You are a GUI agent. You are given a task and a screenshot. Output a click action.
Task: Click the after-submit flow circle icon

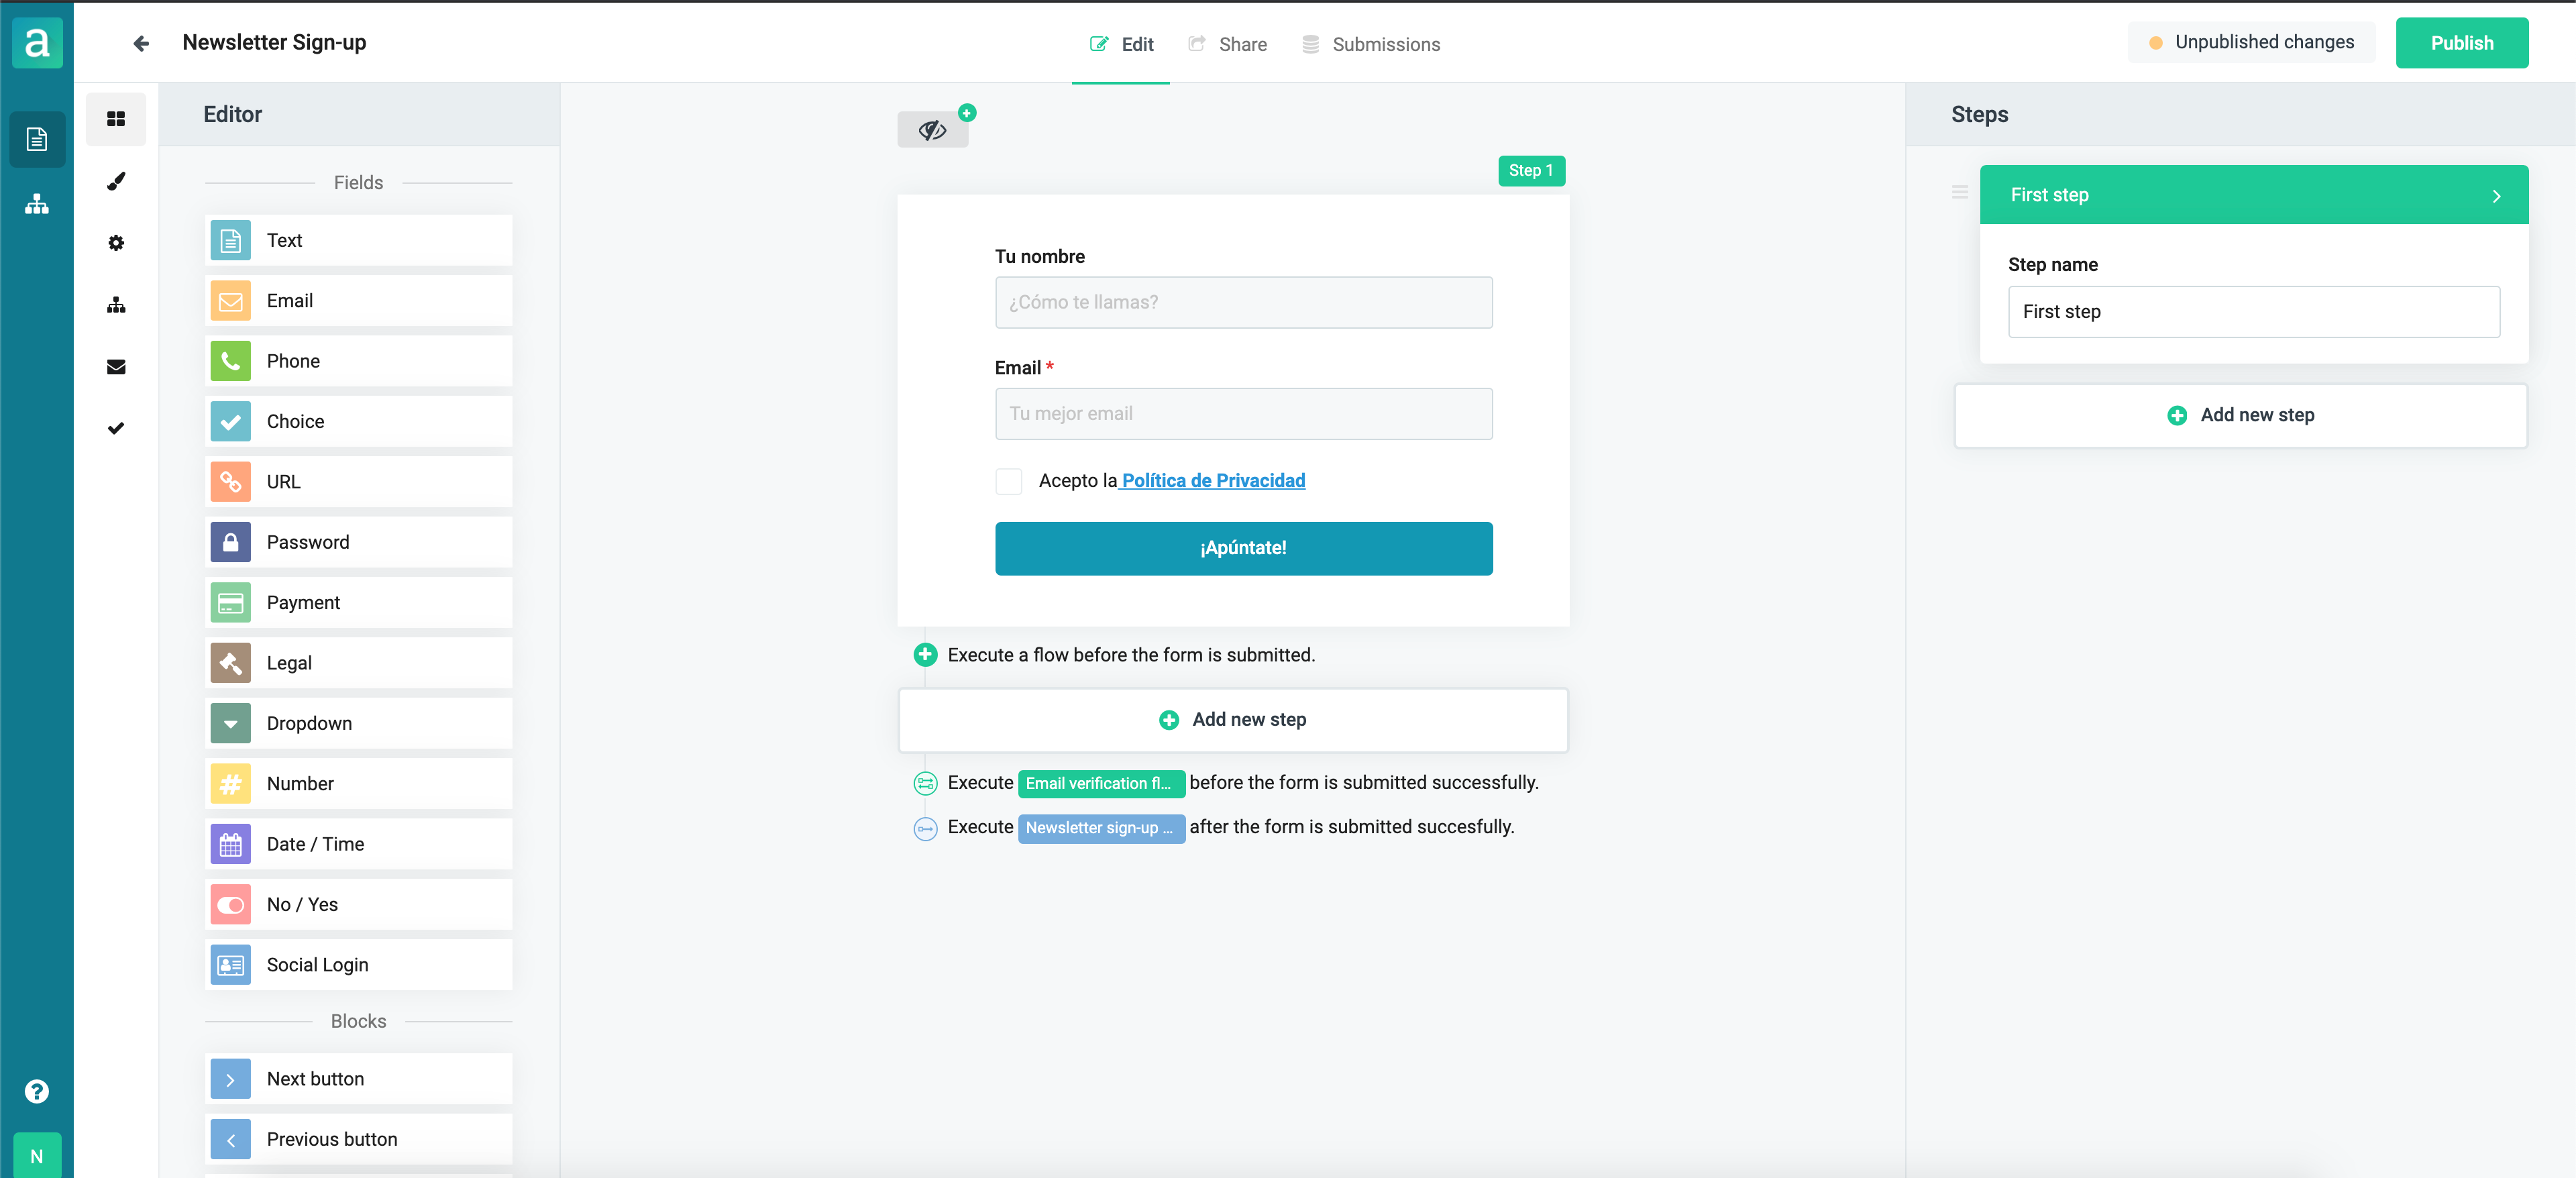[x=925, y=828]
